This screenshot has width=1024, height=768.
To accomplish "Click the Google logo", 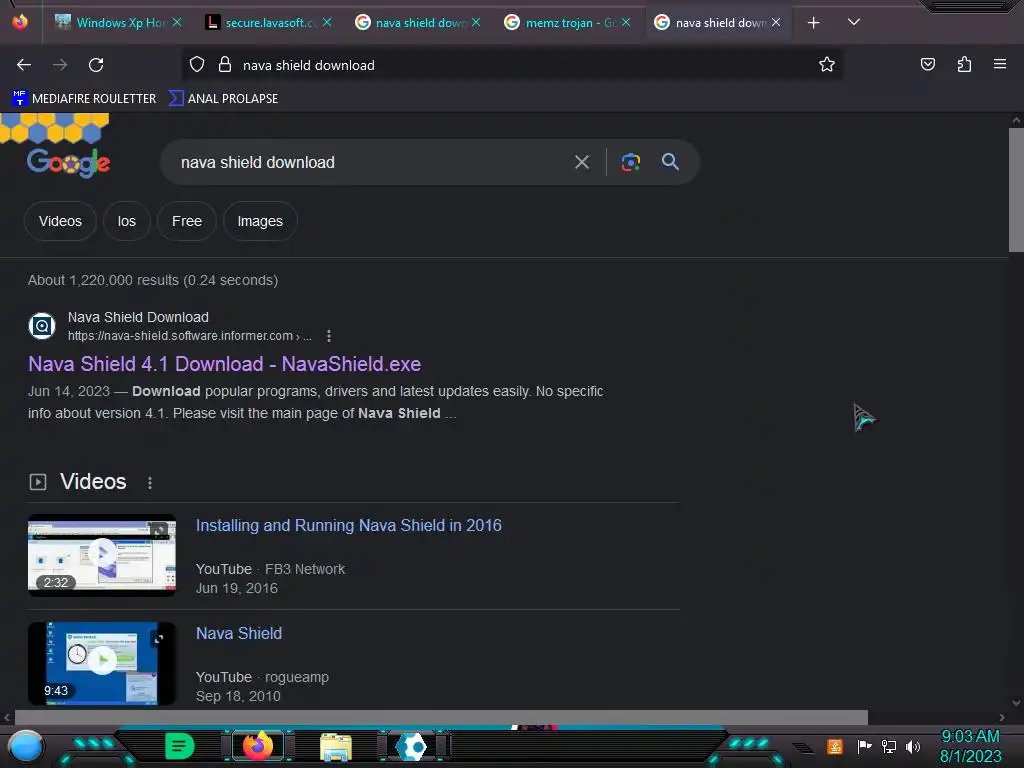I will 68,163.
